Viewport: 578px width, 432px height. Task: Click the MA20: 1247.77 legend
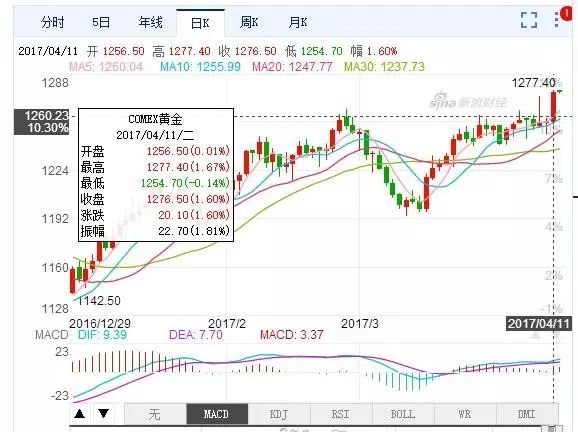(x=292, y=67)
